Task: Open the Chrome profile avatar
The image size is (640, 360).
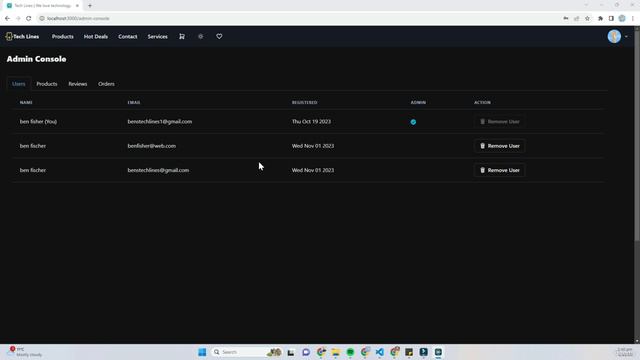Action: 622,18
